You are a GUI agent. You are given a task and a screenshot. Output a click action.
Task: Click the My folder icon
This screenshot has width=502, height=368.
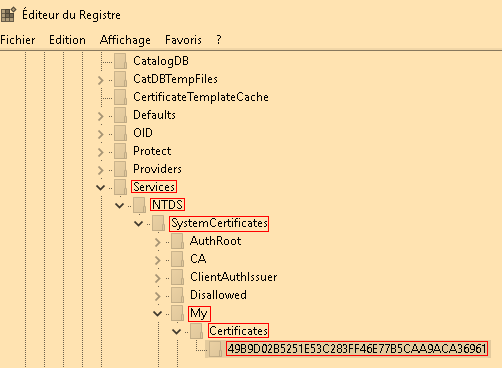[x=177, y=313]
